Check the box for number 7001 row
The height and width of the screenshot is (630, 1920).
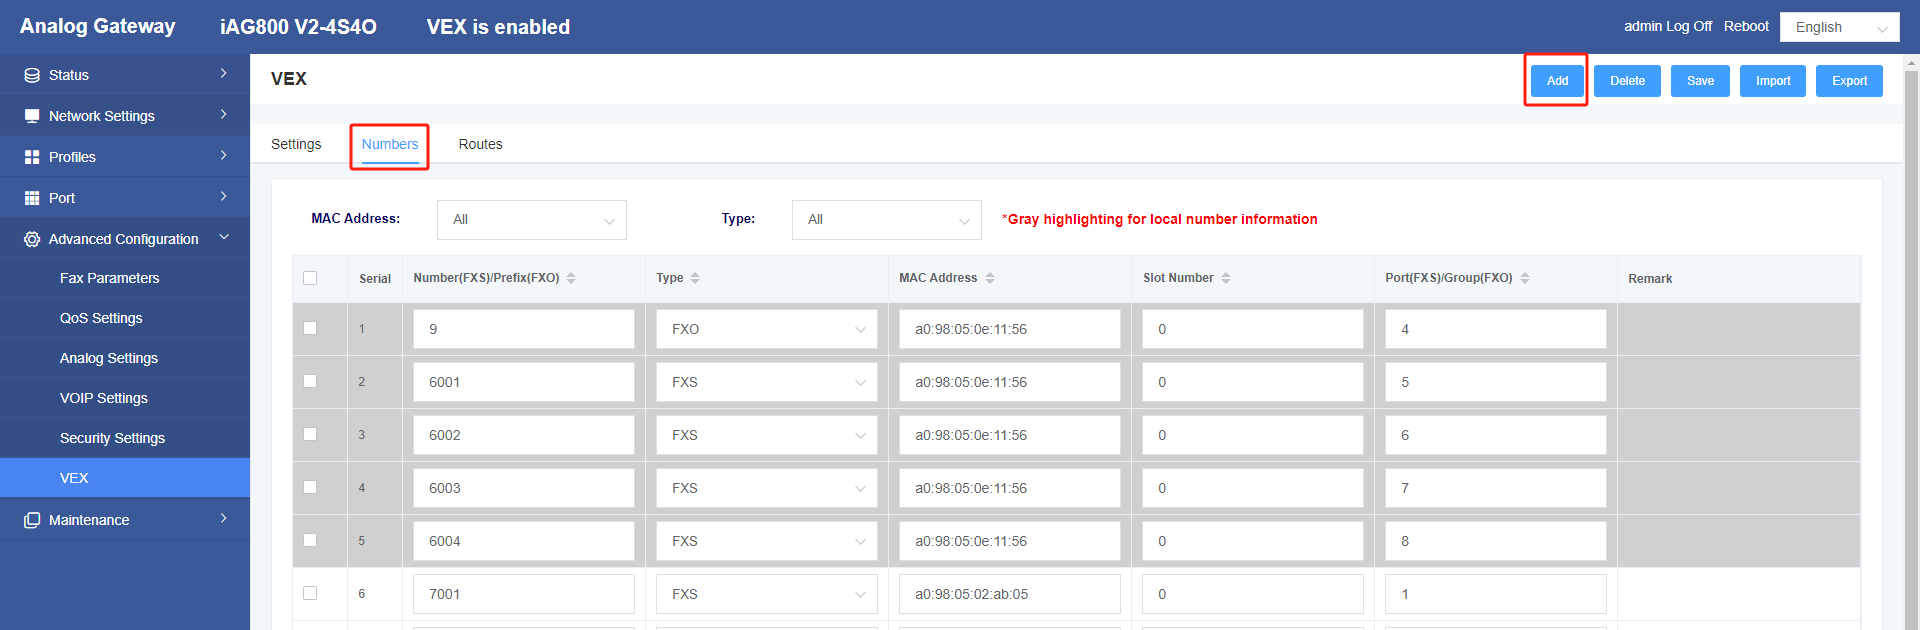pos(310,593)
